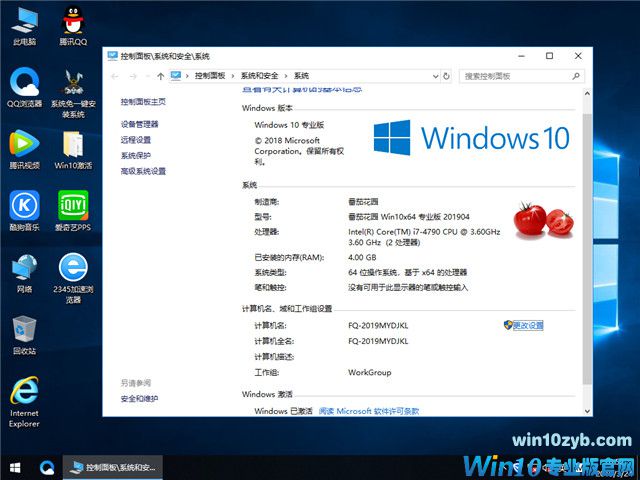Open 设备管理器 from the sidebar

click(140, 124)
